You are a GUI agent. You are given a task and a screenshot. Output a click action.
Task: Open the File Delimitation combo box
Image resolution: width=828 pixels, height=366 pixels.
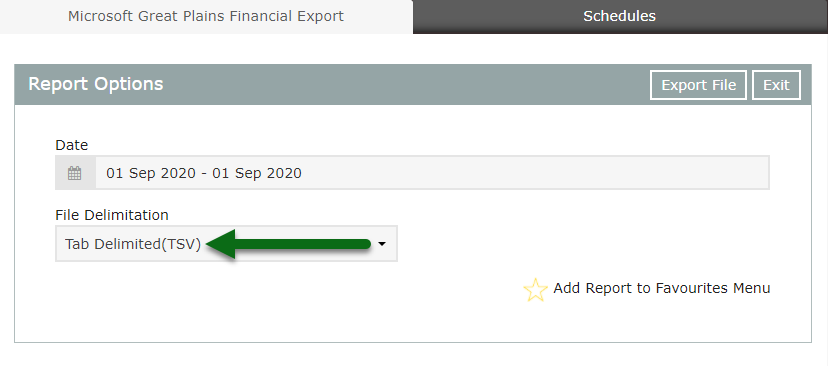(x=226, y=243)
